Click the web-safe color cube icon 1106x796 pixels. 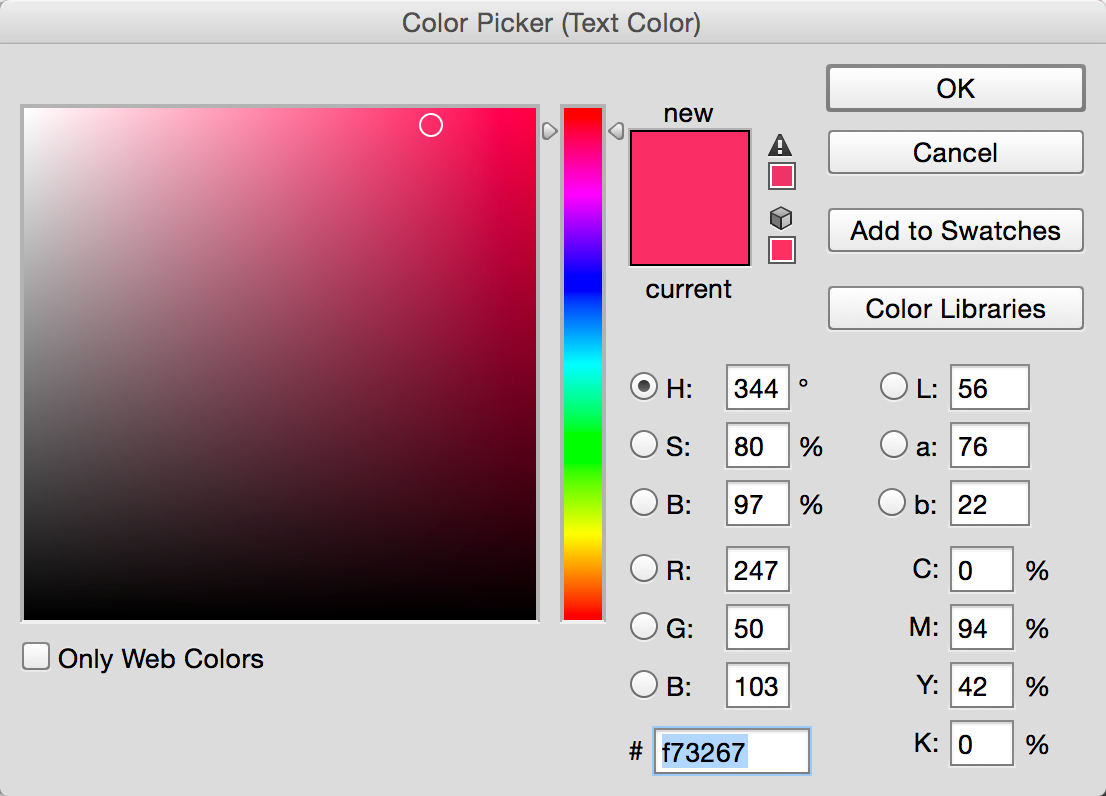781,218
